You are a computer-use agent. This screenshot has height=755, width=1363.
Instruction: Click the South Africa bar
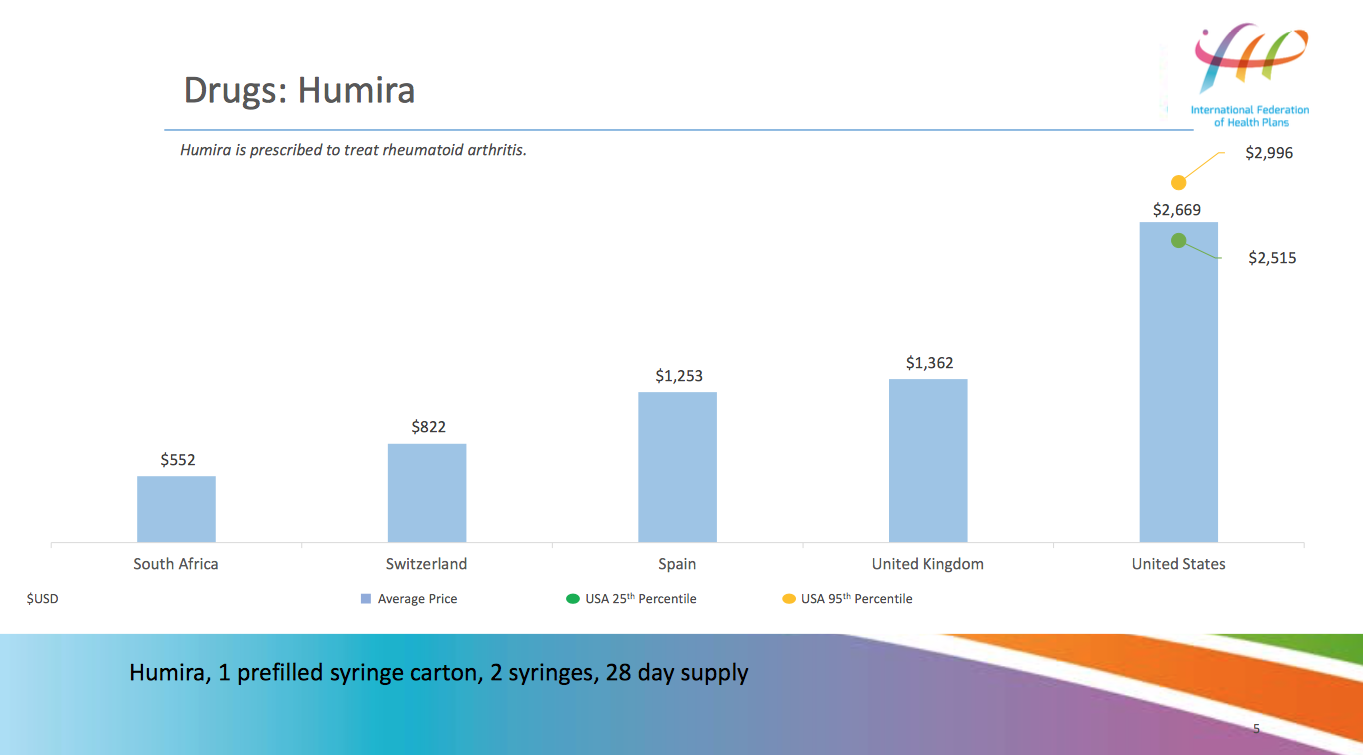(176, 509)
